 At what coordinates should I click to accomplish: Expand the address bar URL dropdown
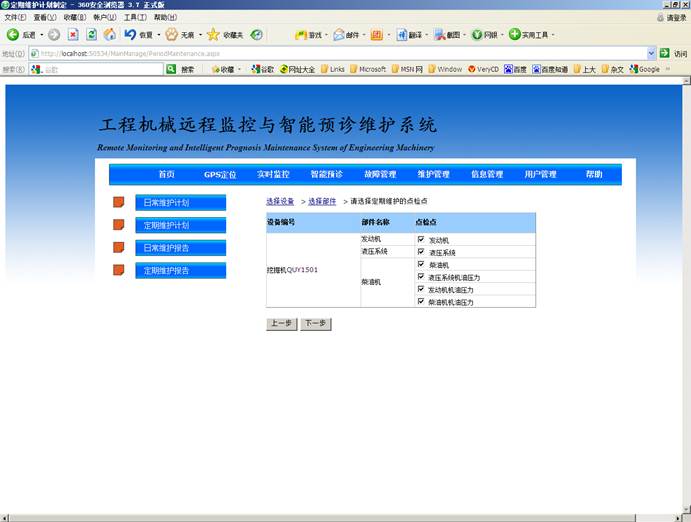(652, 53)
